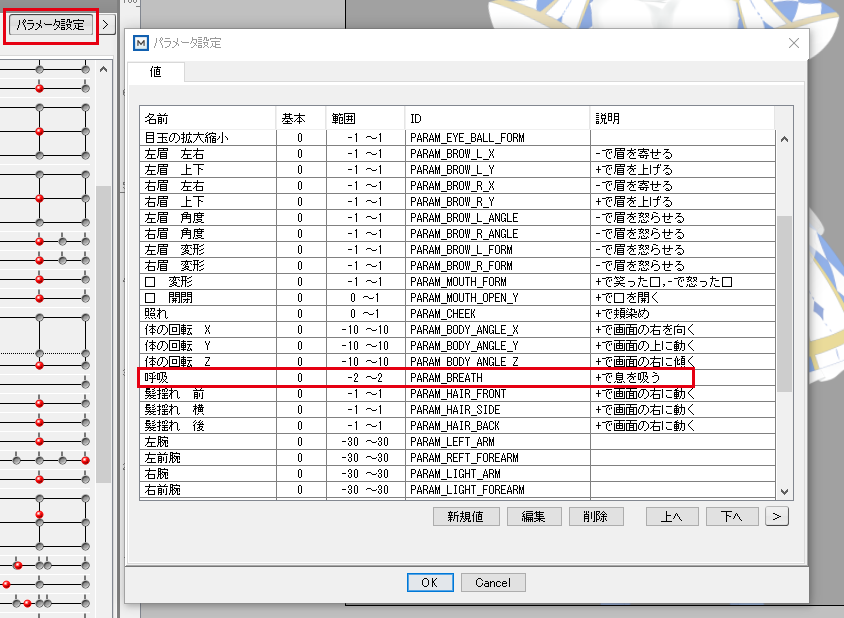Select the 口 変形 row

point(458,282)
